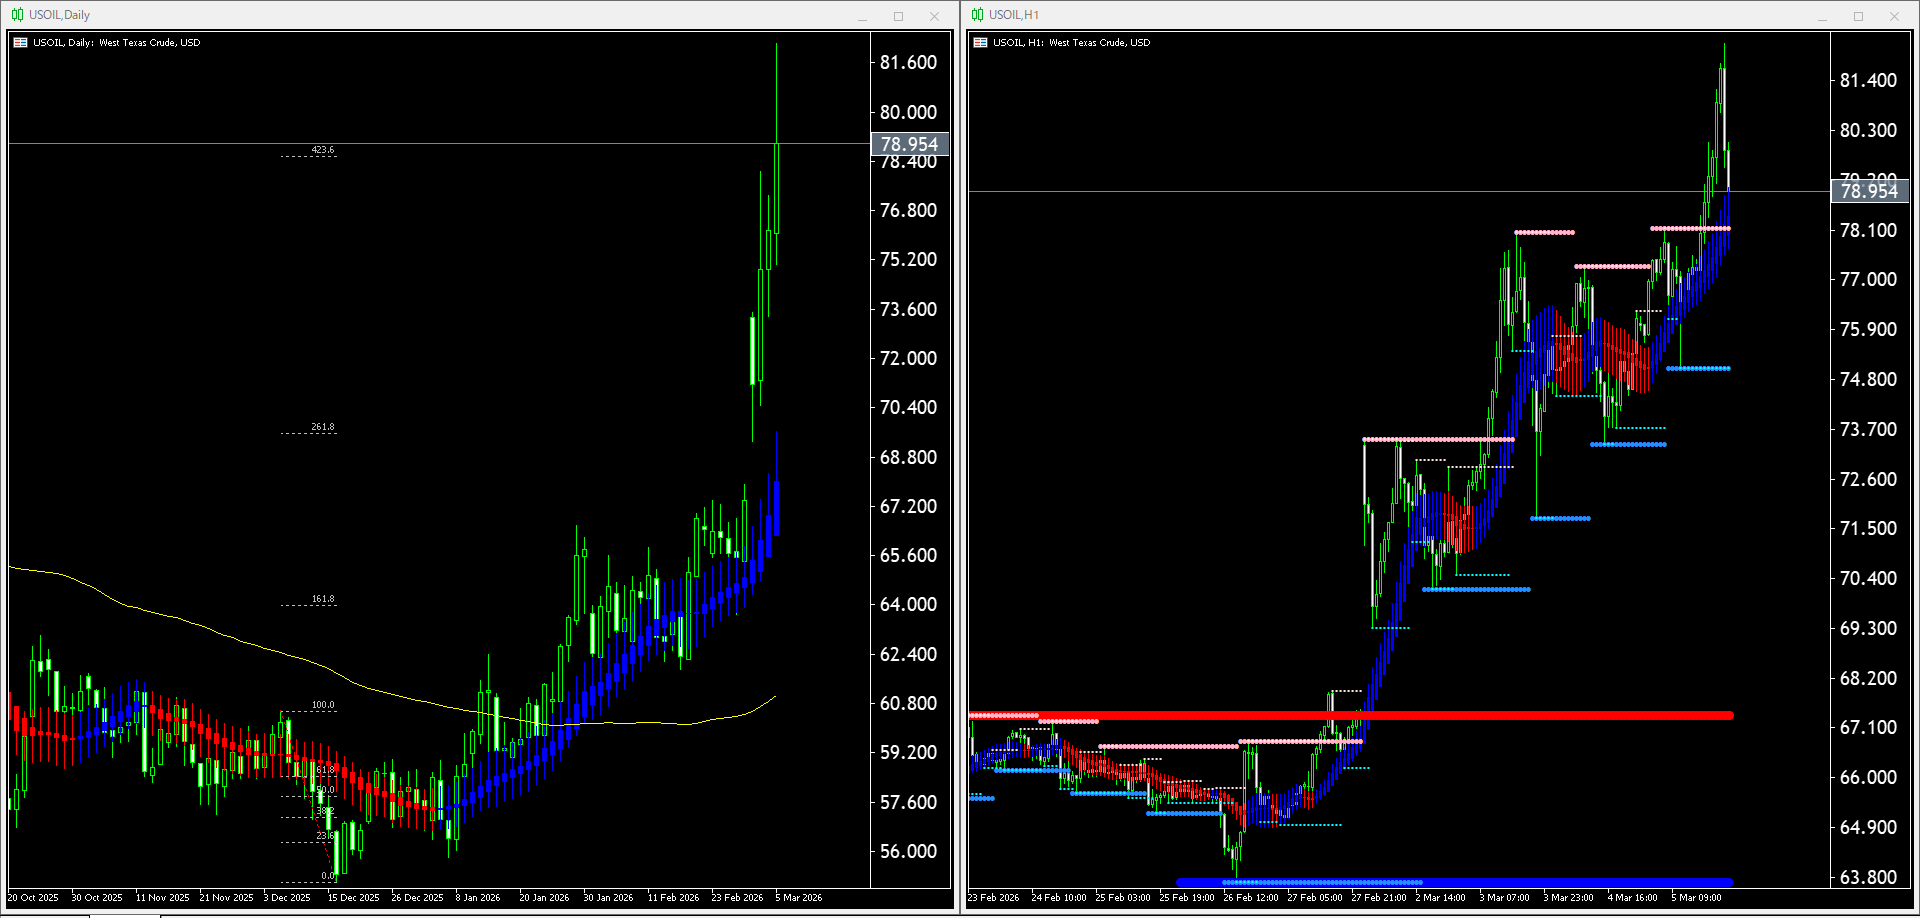The image size is (1920, 918).
Task: Click the 73.700 price on the H1 scale
Action: [x=1868, y=429]
